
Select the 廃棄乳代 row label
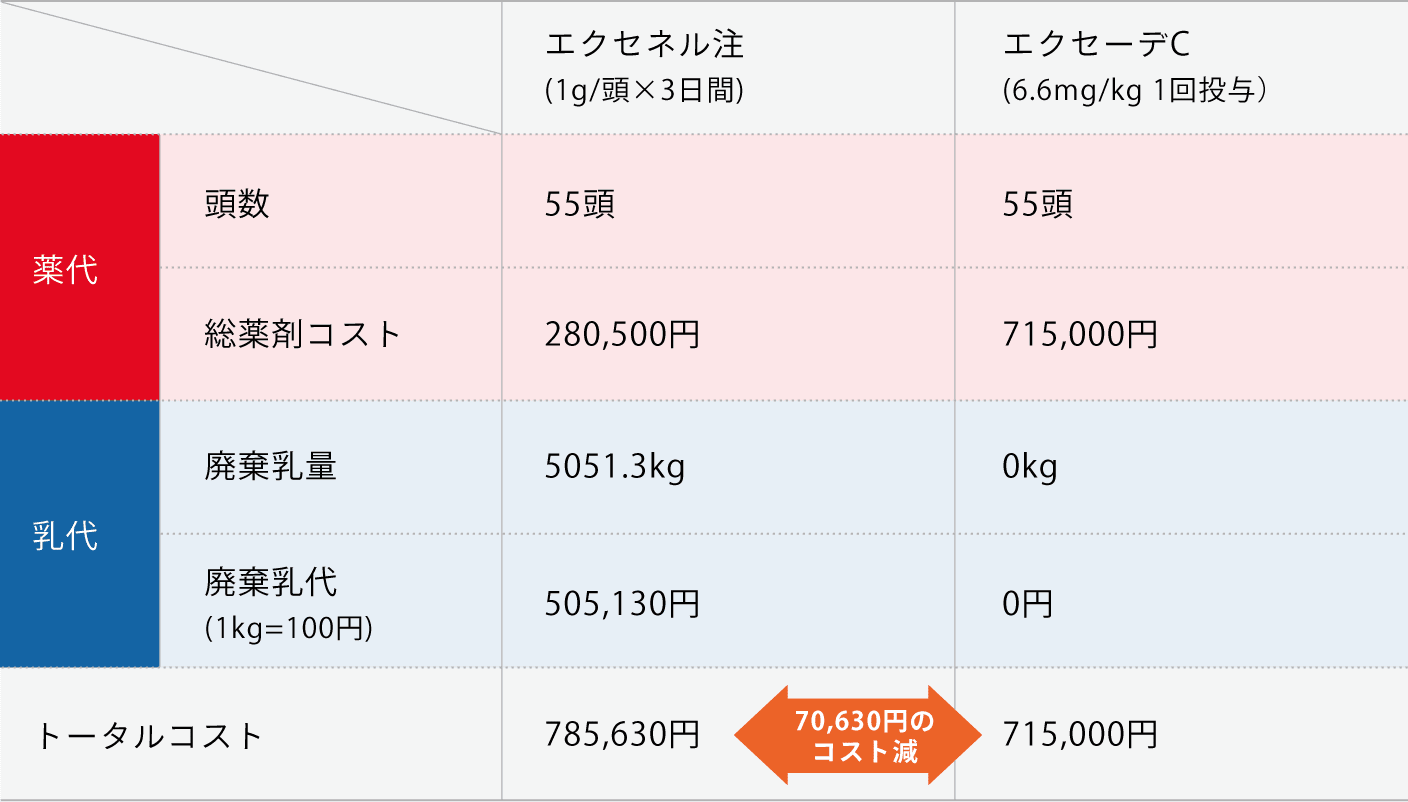[270, 581]
